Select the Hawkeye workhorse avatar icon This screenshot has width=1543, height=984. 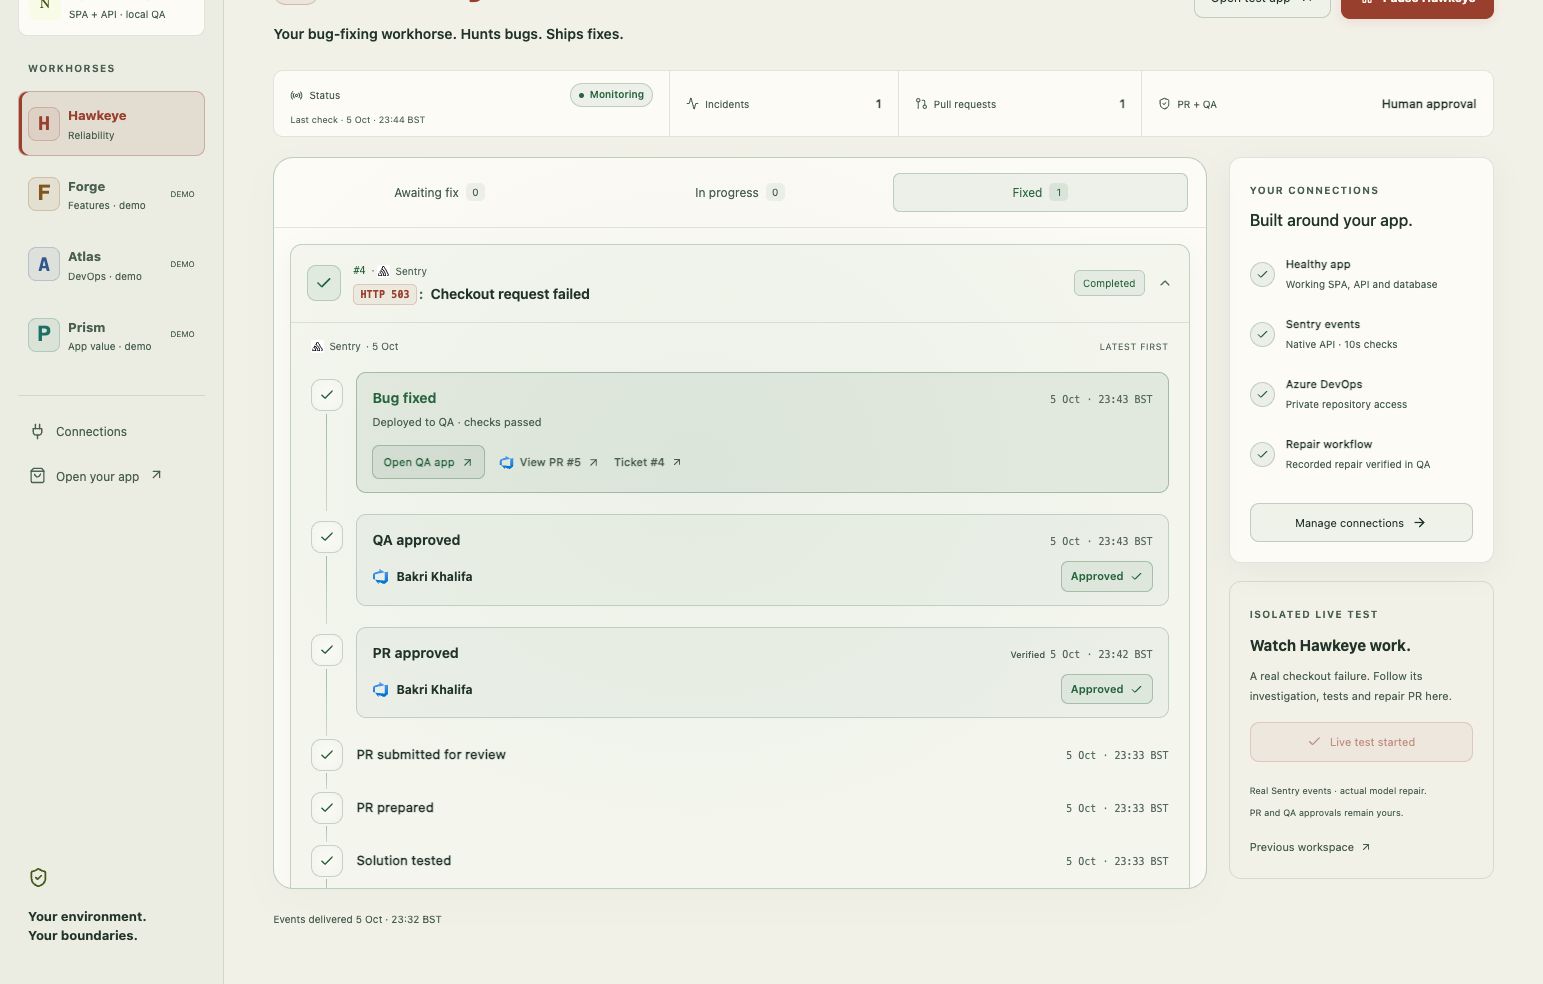coord(44,124)
